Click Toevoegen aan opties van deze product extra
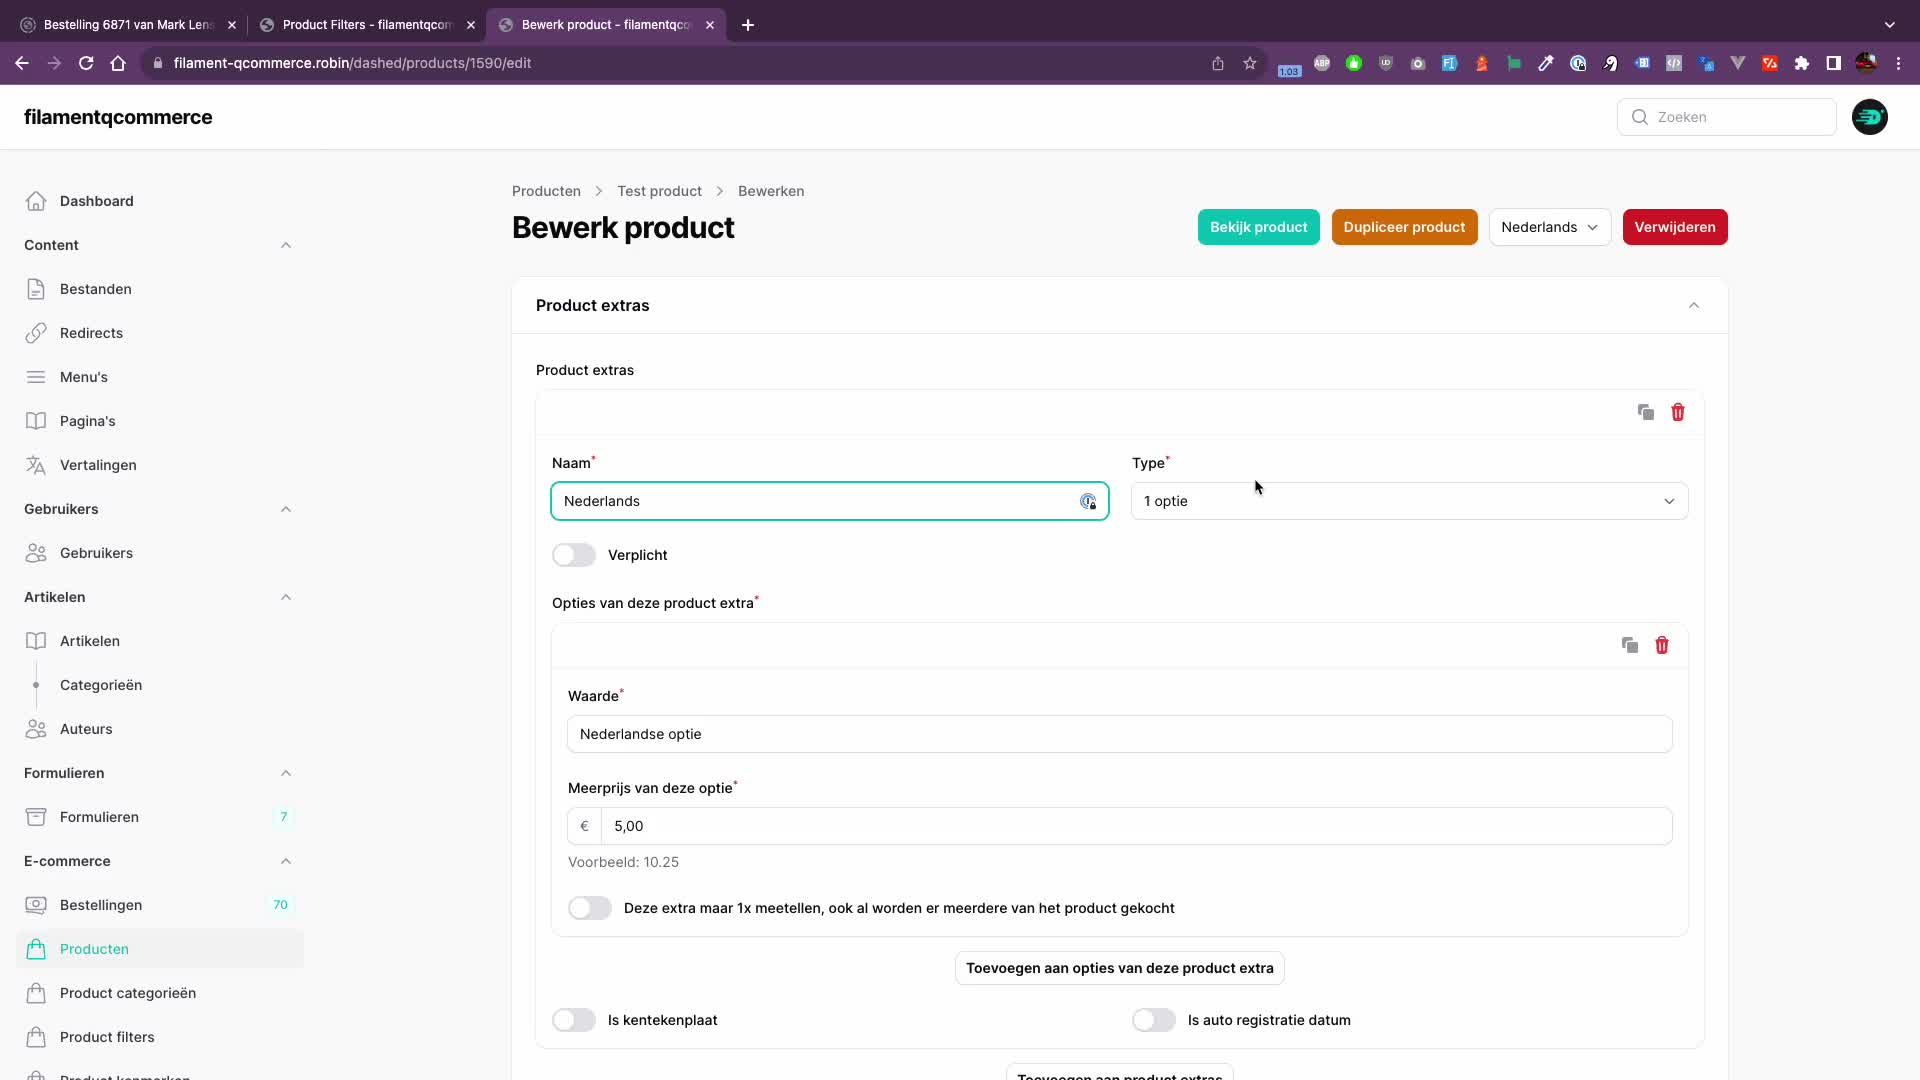1920x1080 pixels. (1119, 968)
